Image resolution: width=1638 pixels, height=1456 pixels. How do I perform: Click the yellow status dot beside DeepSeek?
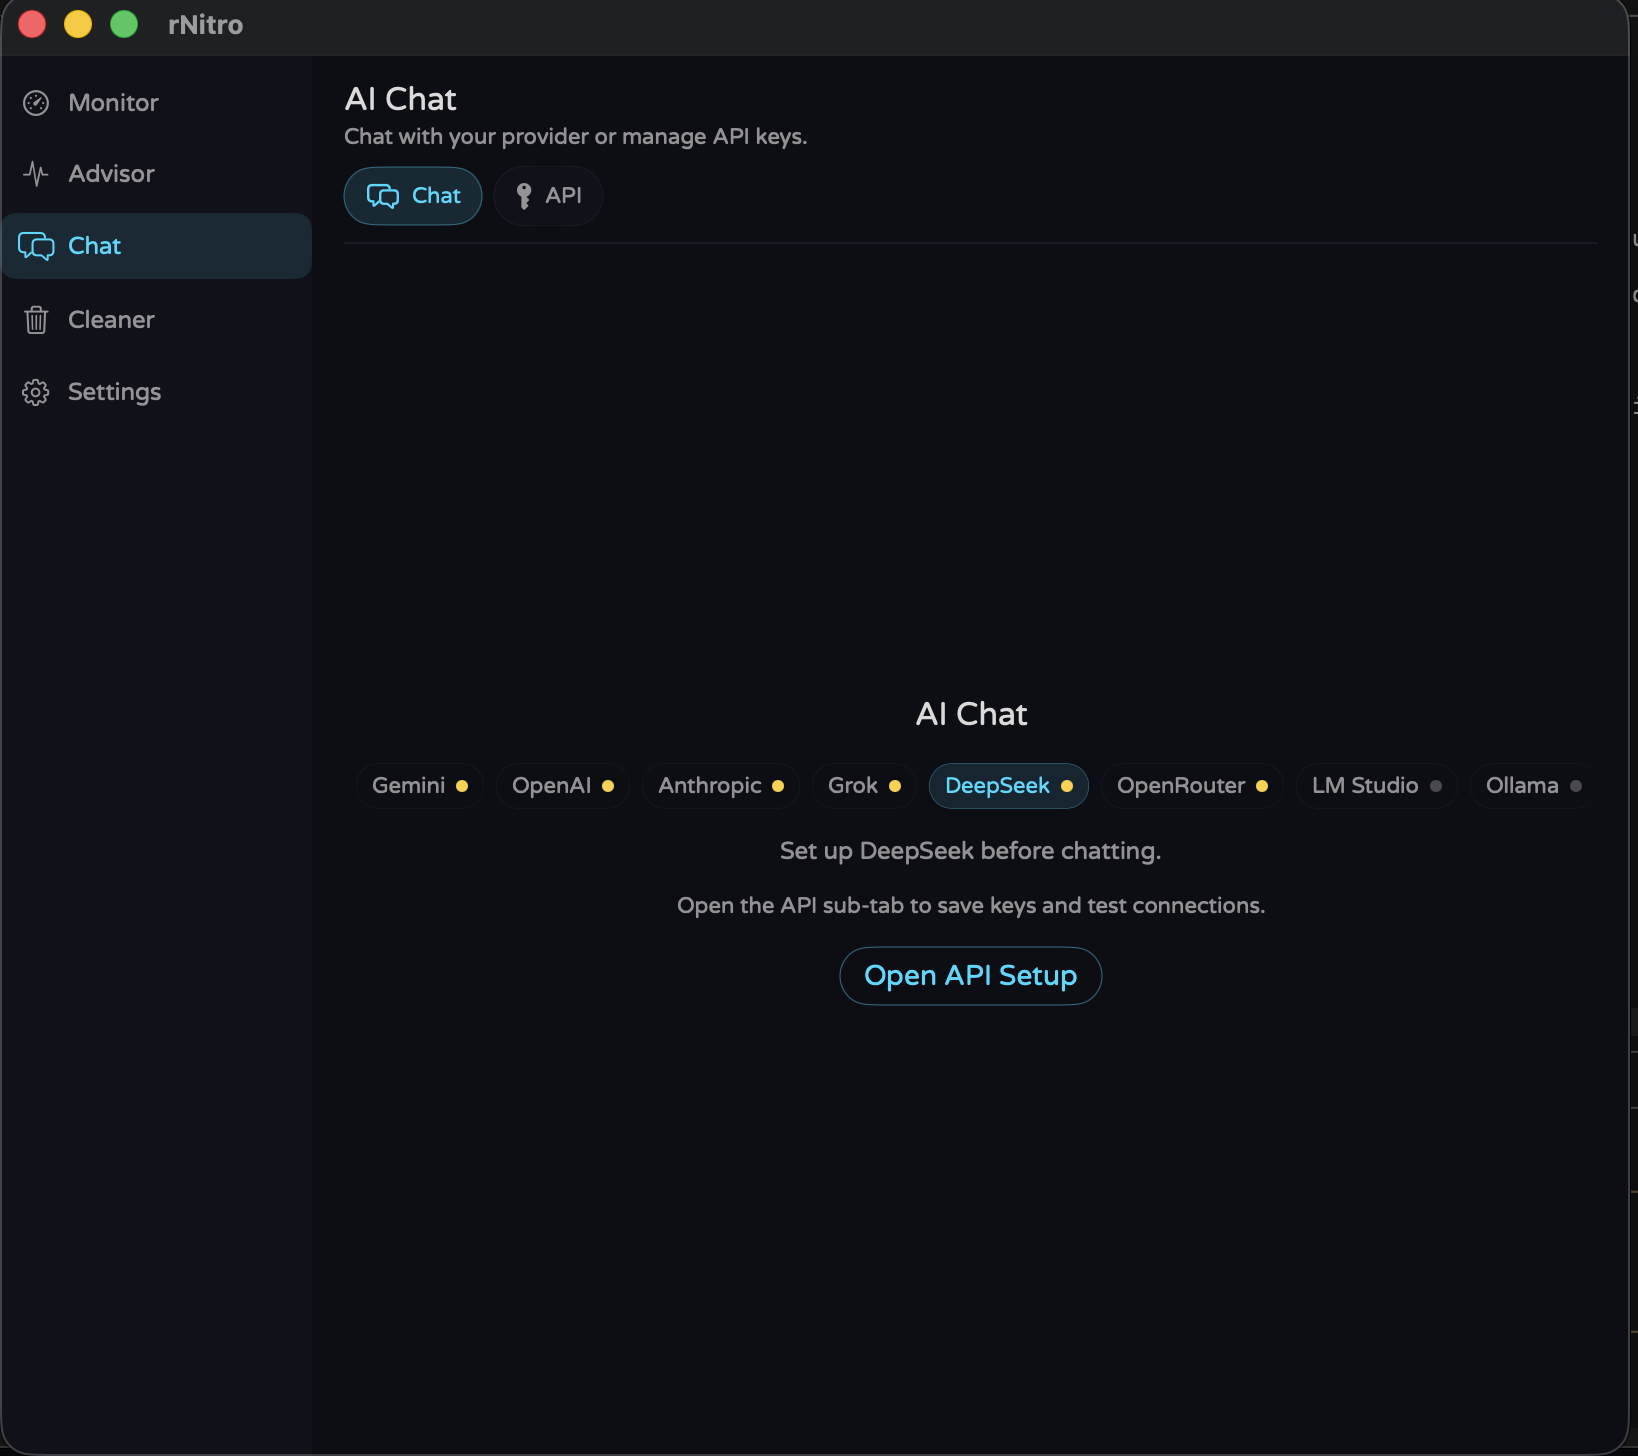pos(1067,786)
